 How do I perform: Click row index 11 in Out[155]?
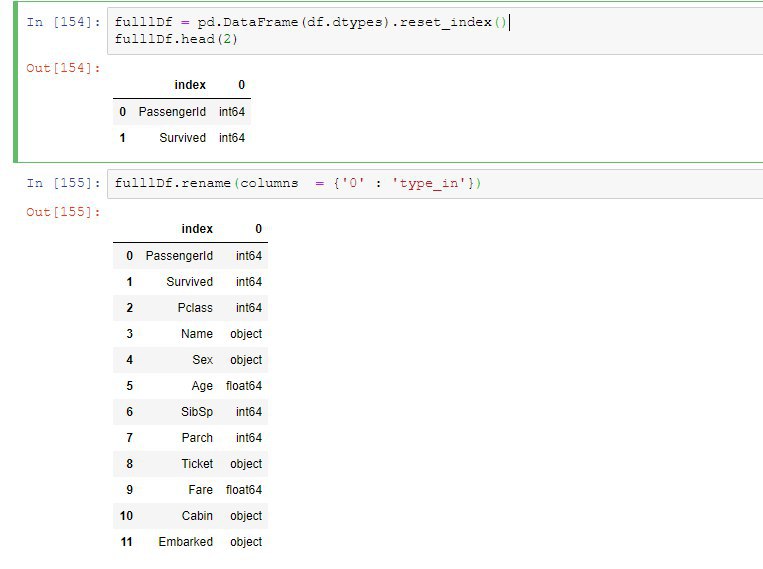[x=126, y=542]
